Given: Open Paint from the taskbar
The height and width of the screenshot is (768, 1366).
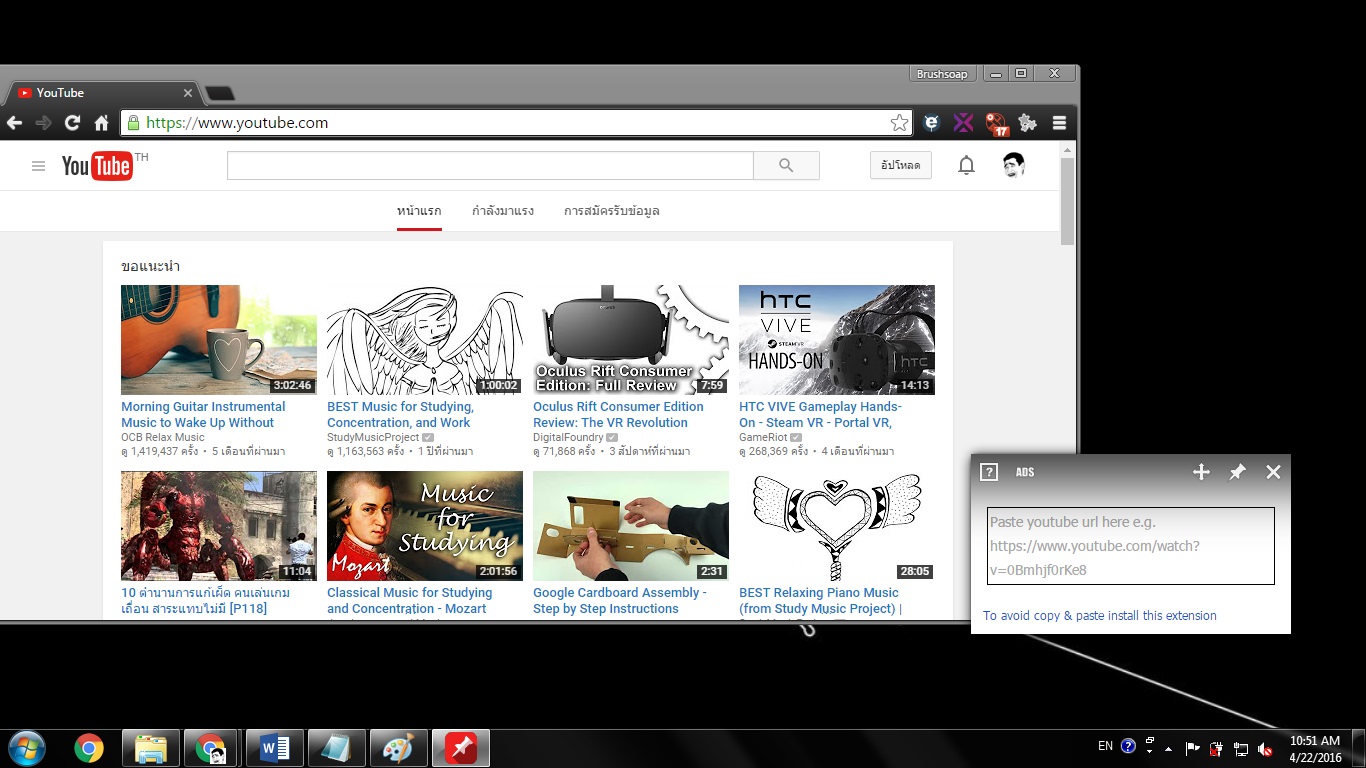Looking at the screenshot, I should [x=399, y=748].
